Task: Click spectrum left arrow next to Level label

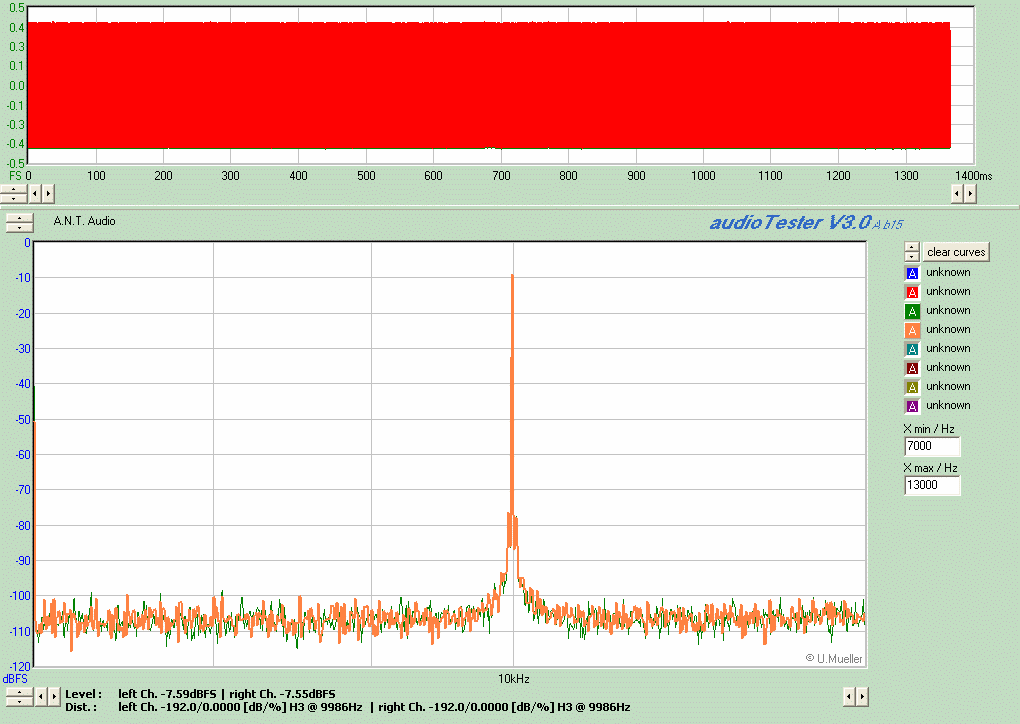Action: point(41,696)
